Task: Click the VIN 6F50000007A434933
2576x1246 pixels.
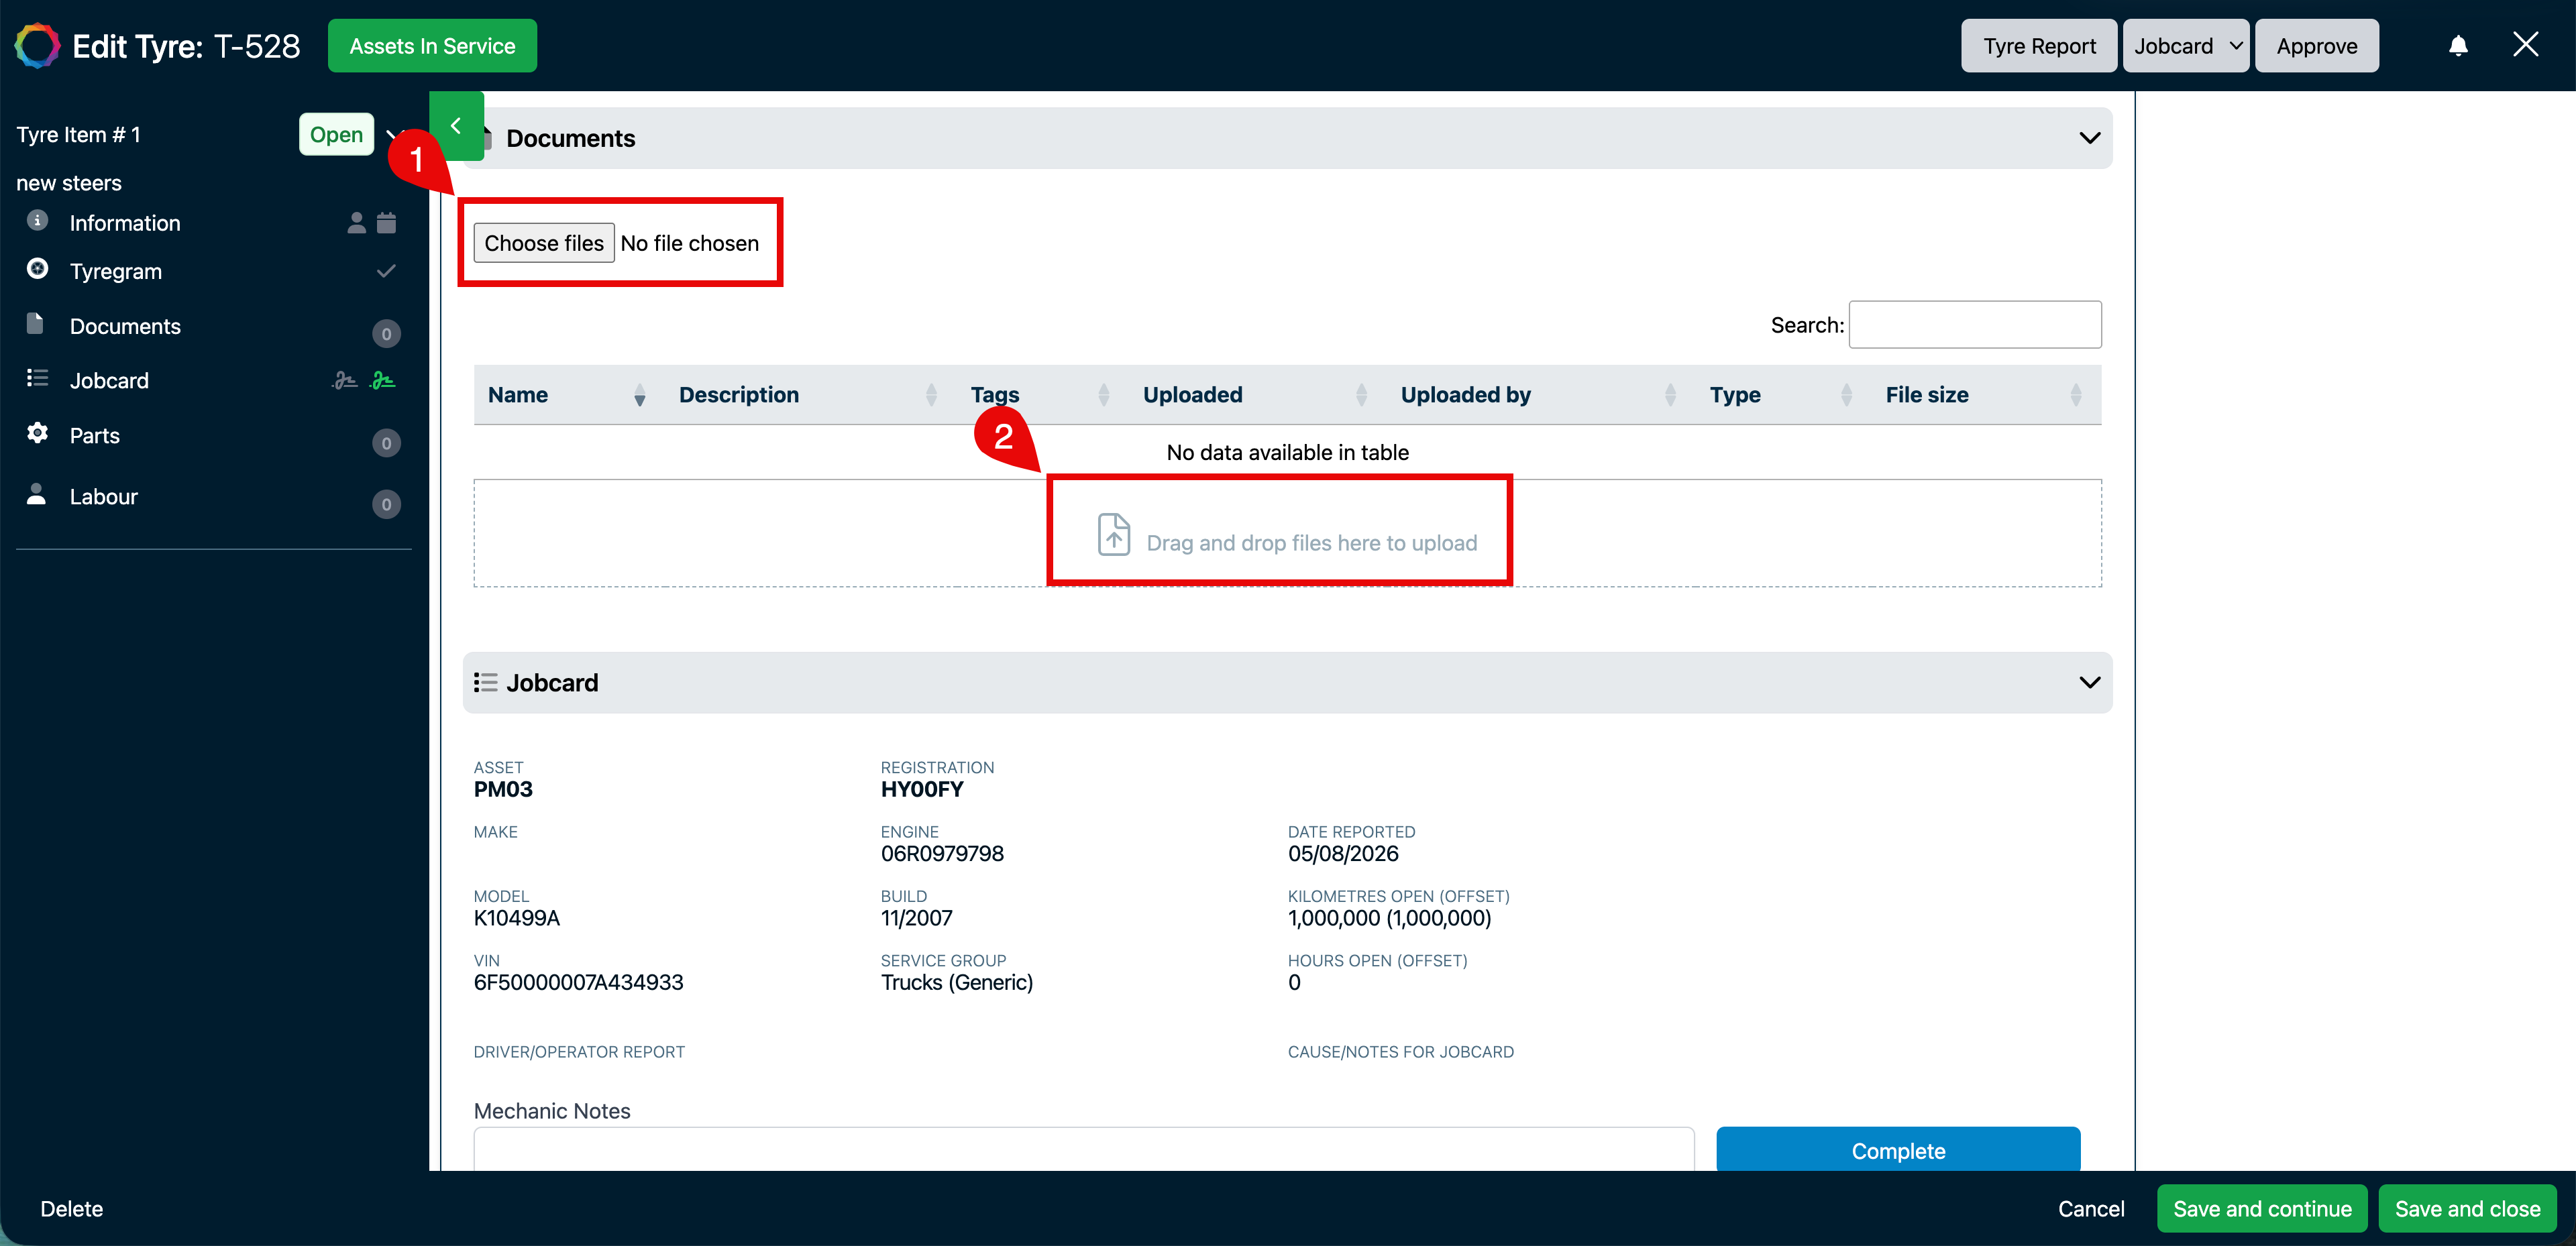Action: click(x=579, y=982)
